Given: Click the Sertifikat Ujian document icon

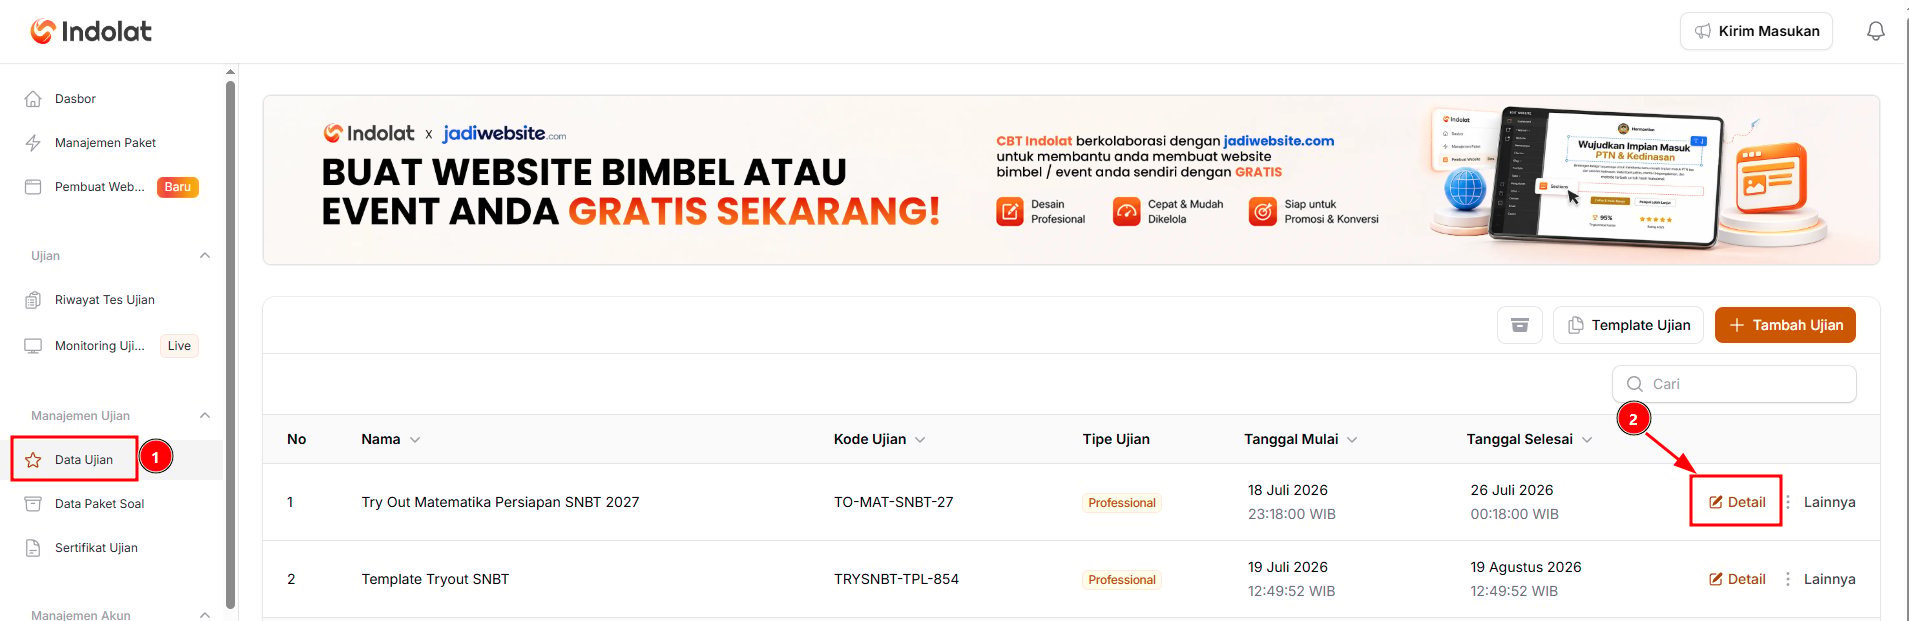Looking at the screenshot, I should (x=33, y=548).
